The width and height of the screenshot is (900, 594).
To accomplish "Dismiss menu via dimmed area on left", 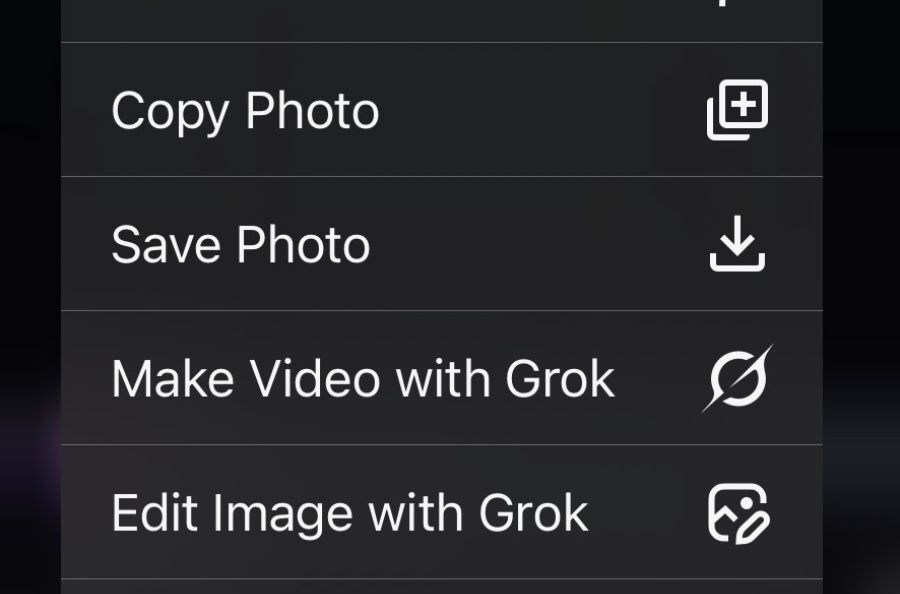I will point(29,300).
